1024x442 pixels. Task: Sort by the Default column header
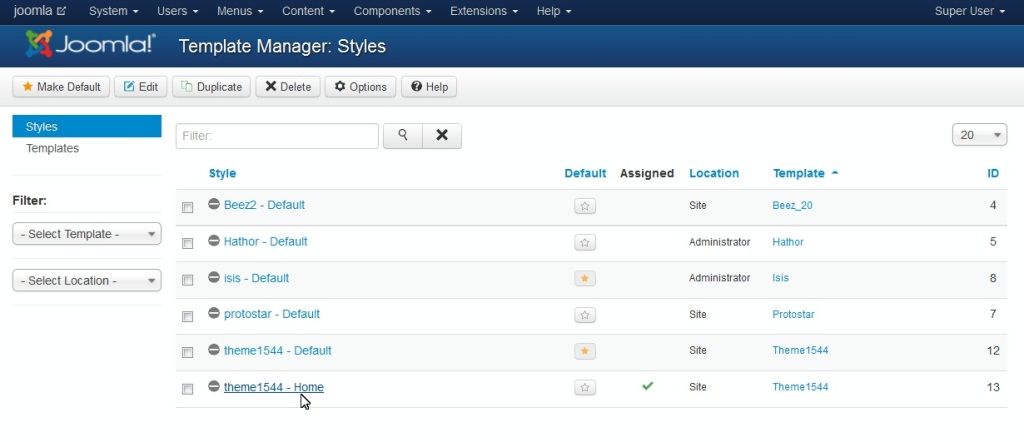click(x=585, y=173)
